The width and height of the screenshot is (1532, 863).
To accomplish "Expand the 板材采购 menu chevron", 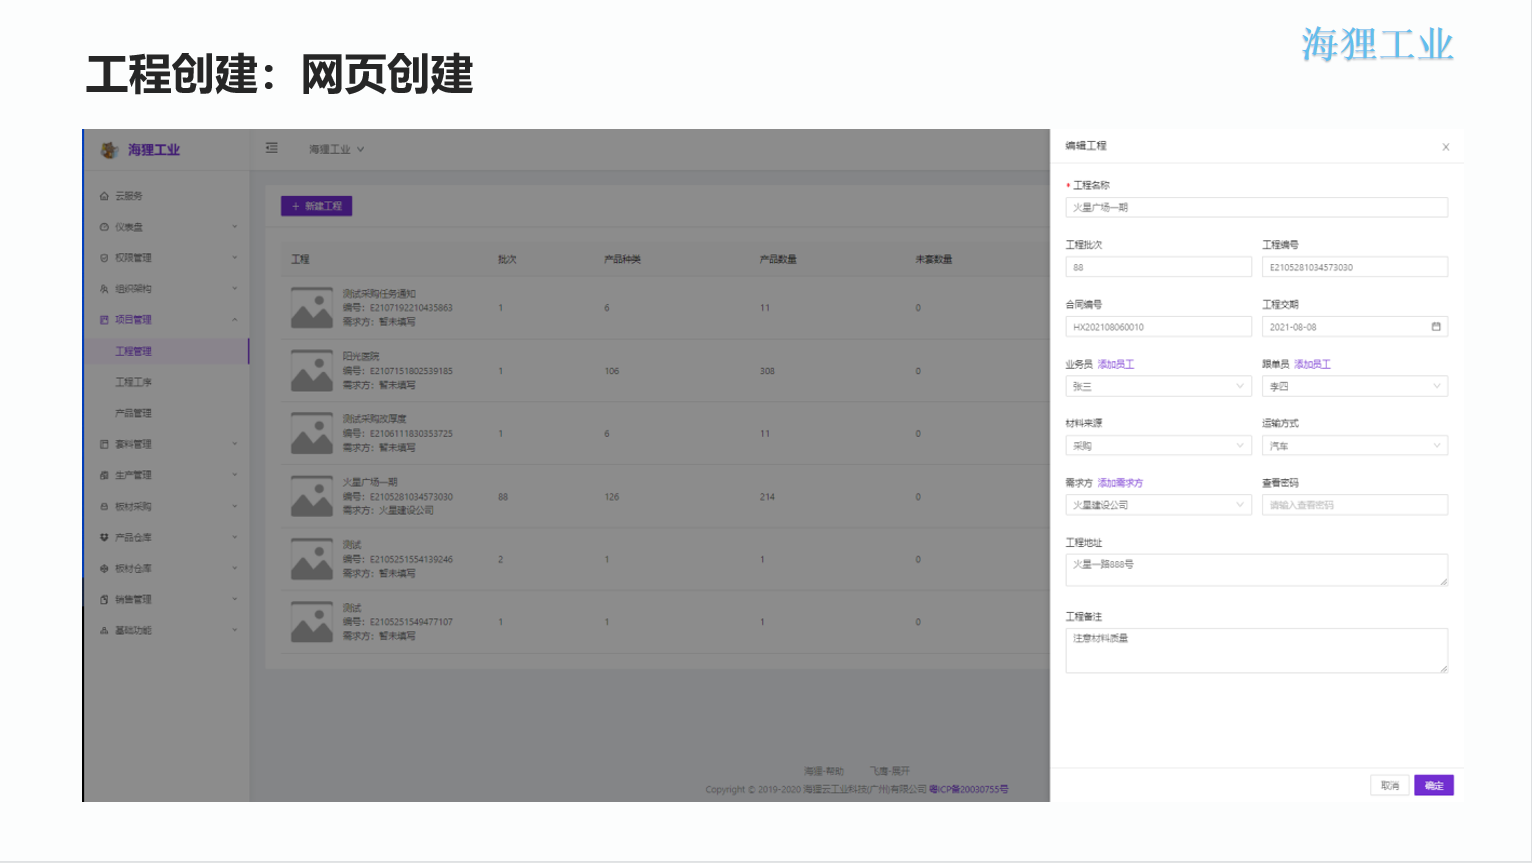I will pos(235,507).
